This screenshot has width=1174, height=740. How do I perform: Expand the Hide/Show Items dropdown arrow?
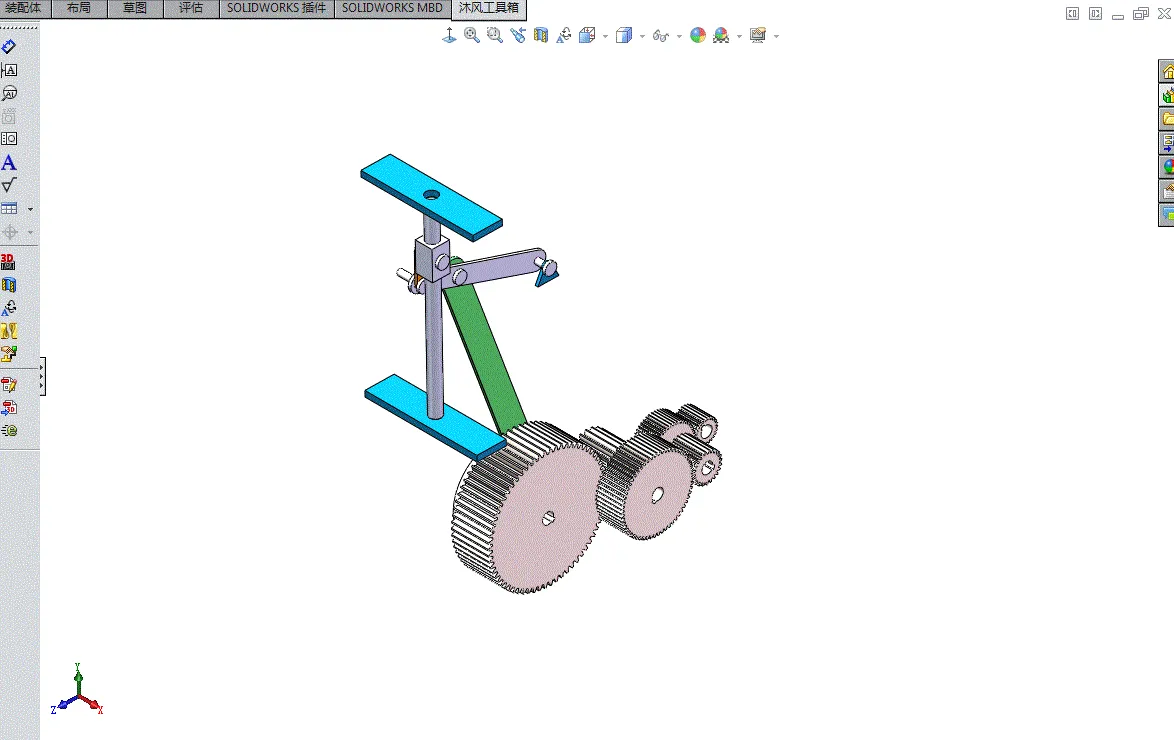679,36
